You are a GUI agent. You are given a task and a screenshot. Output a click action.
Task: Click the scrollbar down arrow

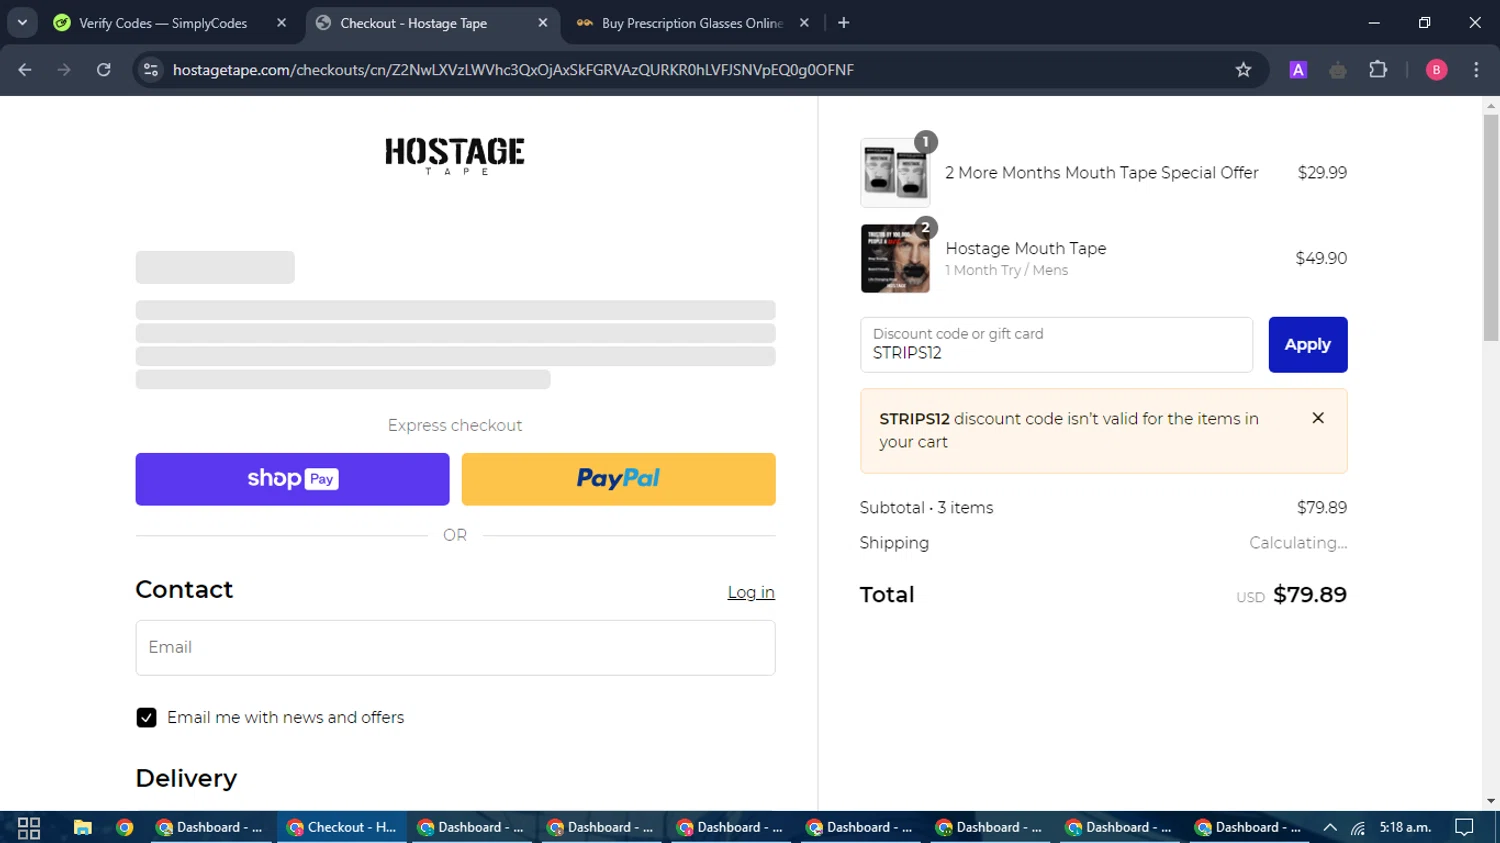click(x=1491, y=801)
